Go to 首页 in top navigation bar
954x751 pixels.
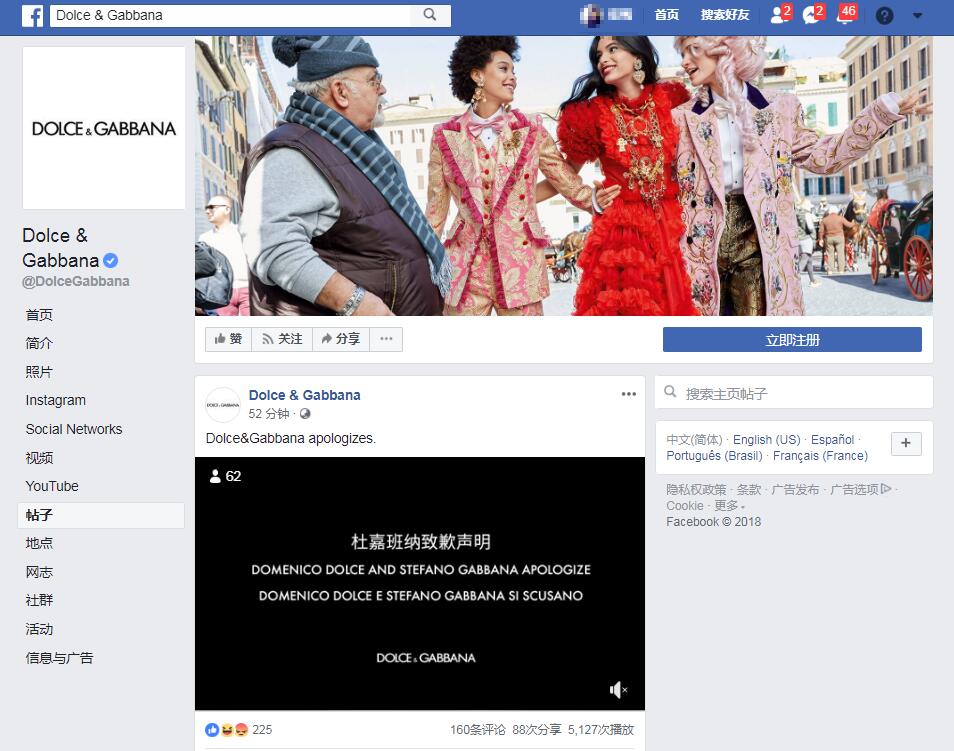click(666, 15)
